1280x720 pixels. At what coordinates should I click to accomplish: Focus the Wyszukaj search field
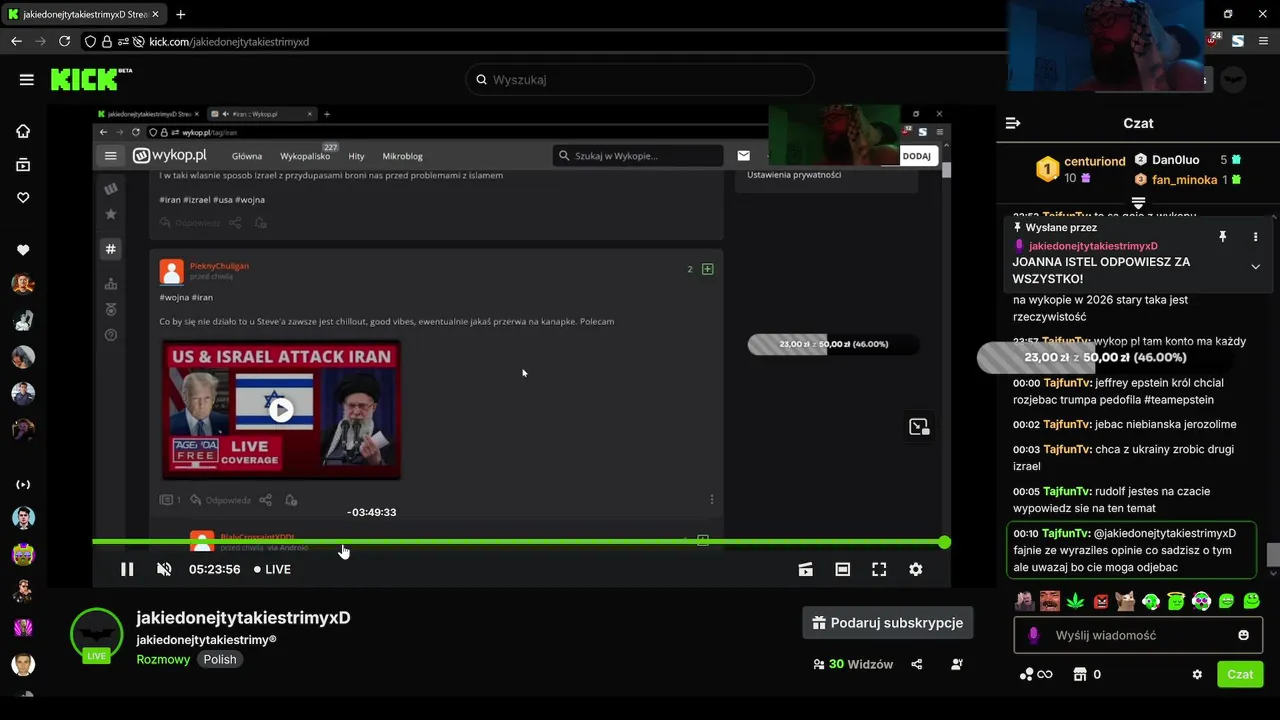tap(640, 80)
